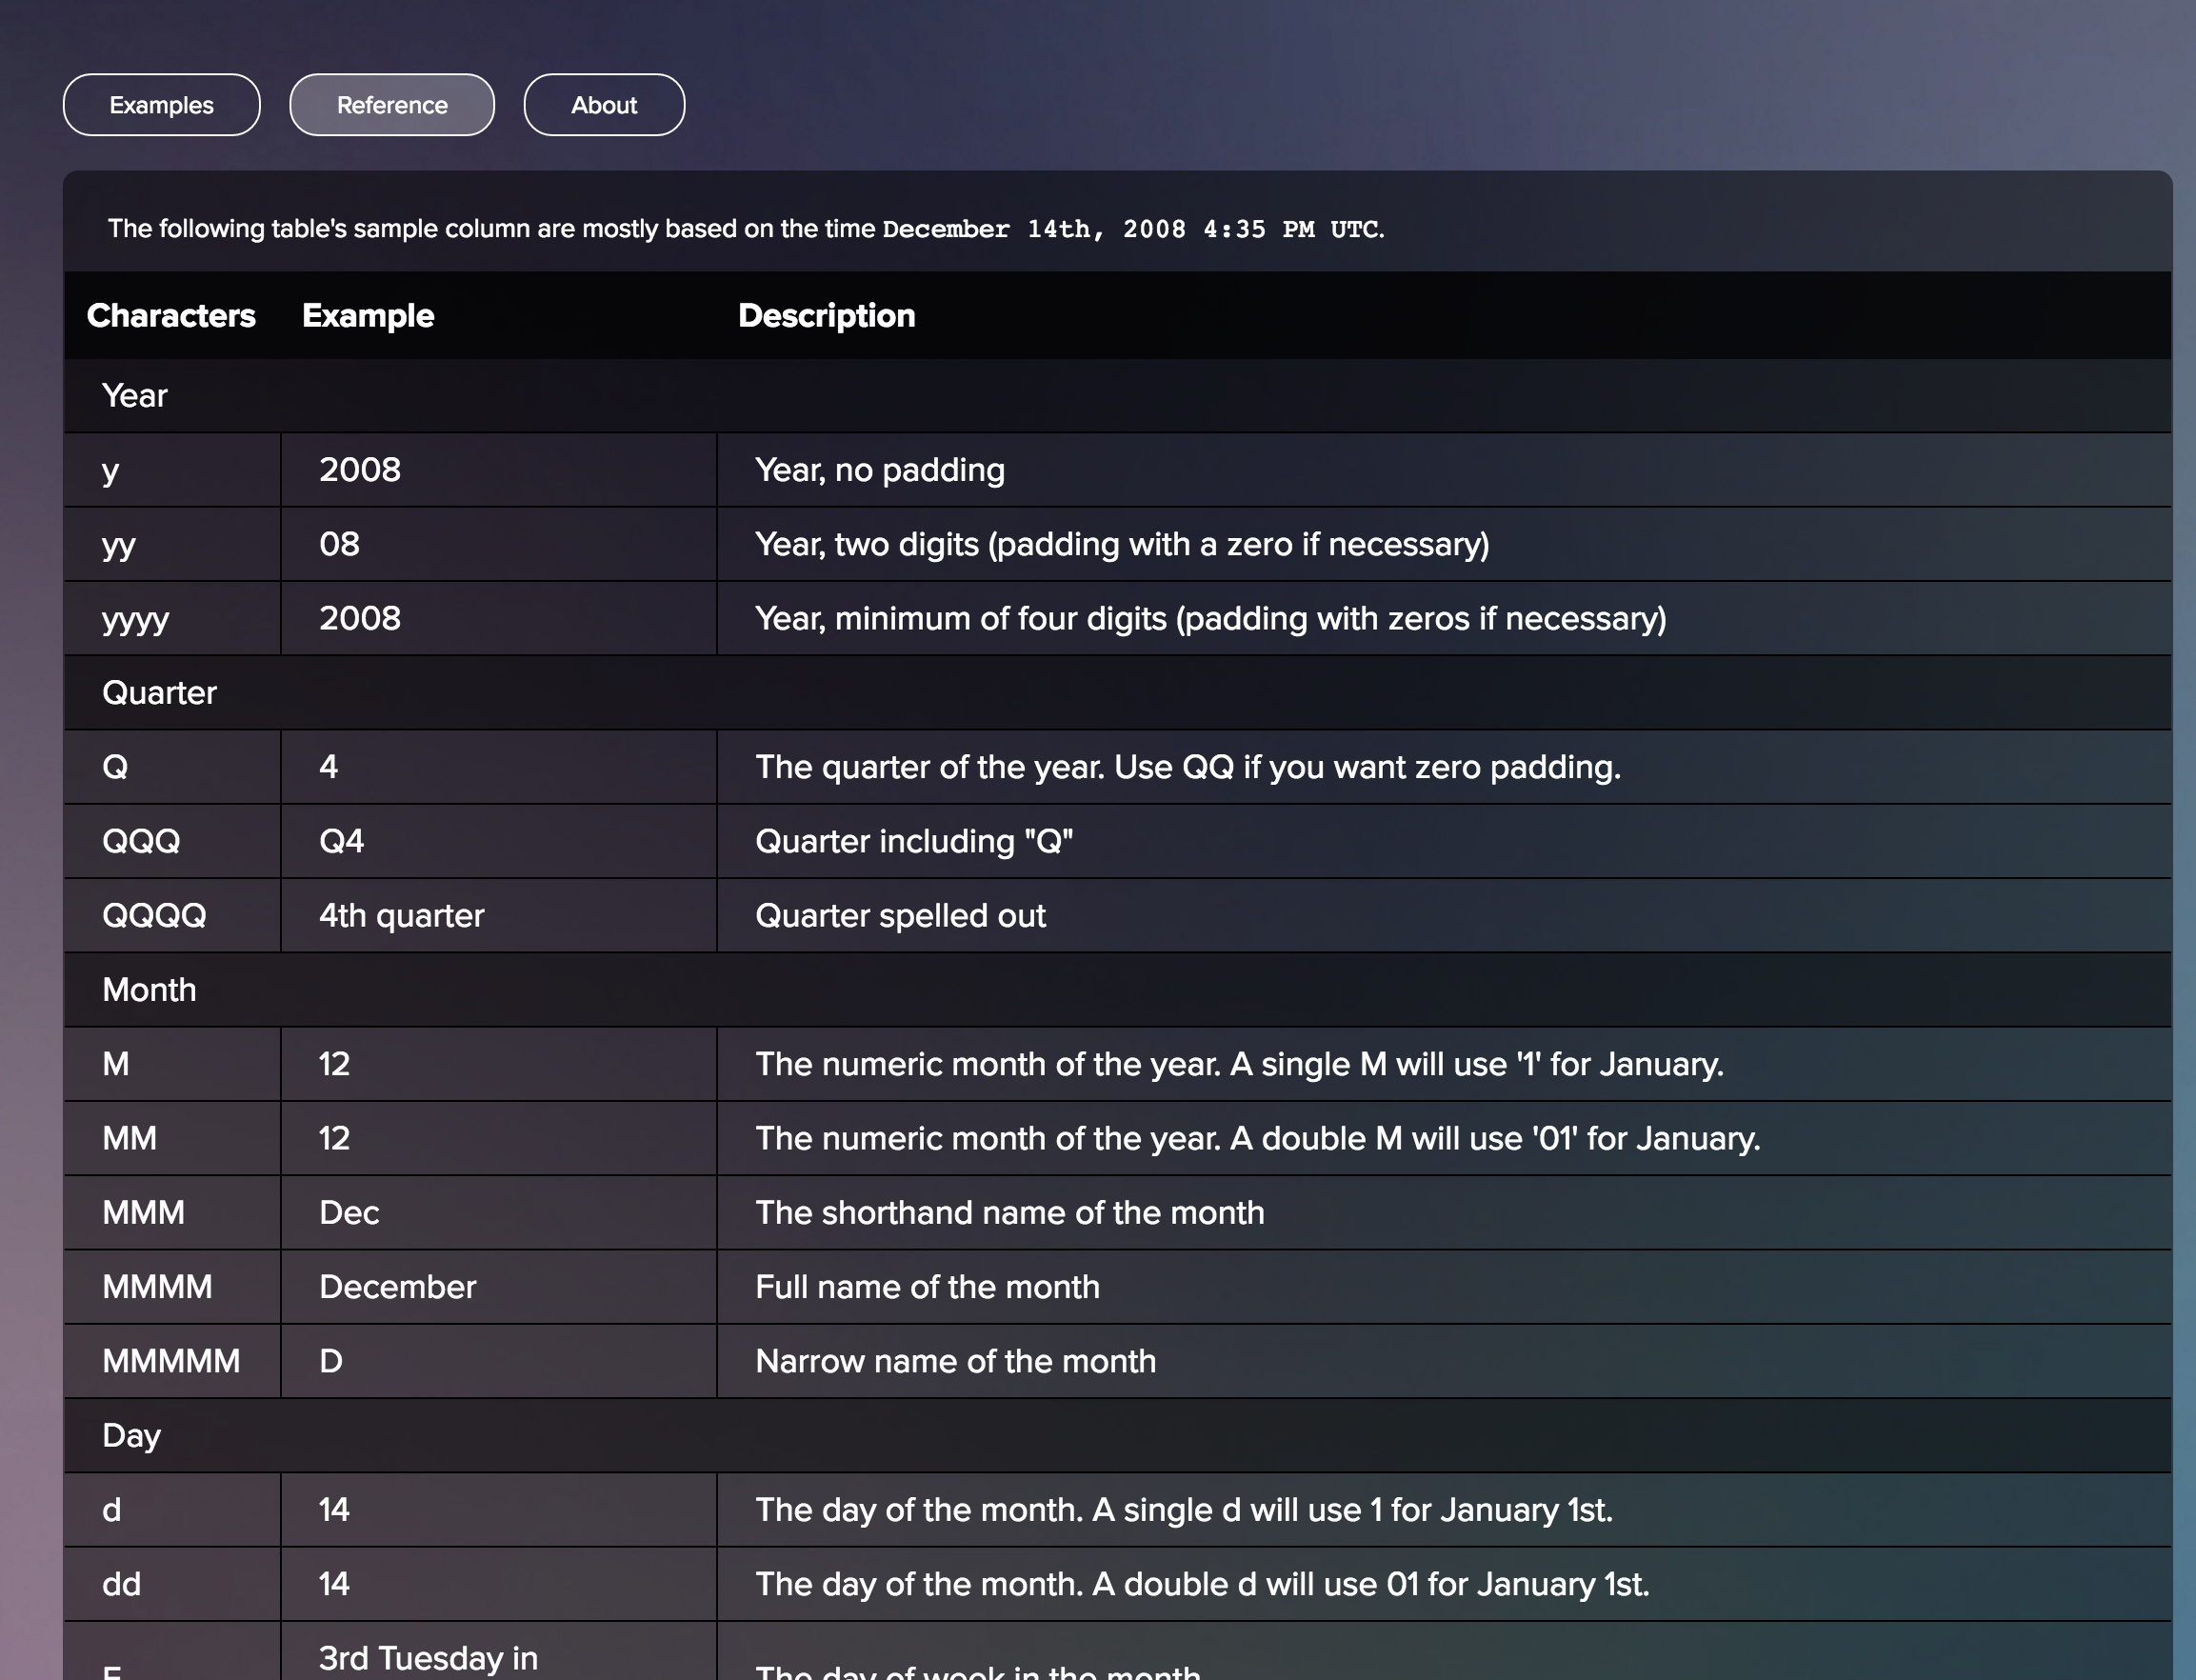Switch to the About tab
The width and height of the screenshot is (2196, 1680).
pyautogui.click(x=604, y=104)
